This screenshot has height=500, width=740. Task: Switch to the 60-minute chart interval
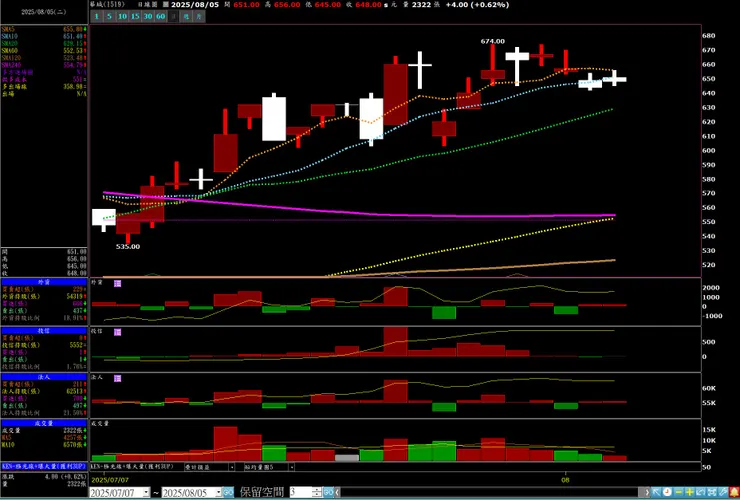pos(160,17)
